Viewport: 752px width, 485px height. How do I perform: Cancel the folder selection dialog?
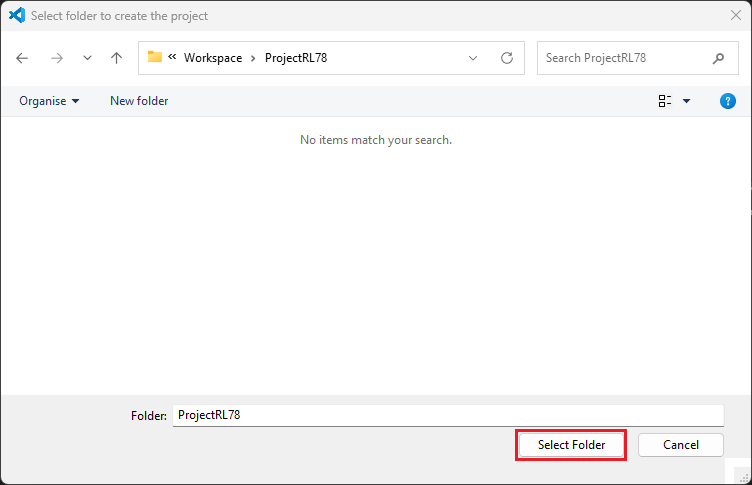click(681, 445)
